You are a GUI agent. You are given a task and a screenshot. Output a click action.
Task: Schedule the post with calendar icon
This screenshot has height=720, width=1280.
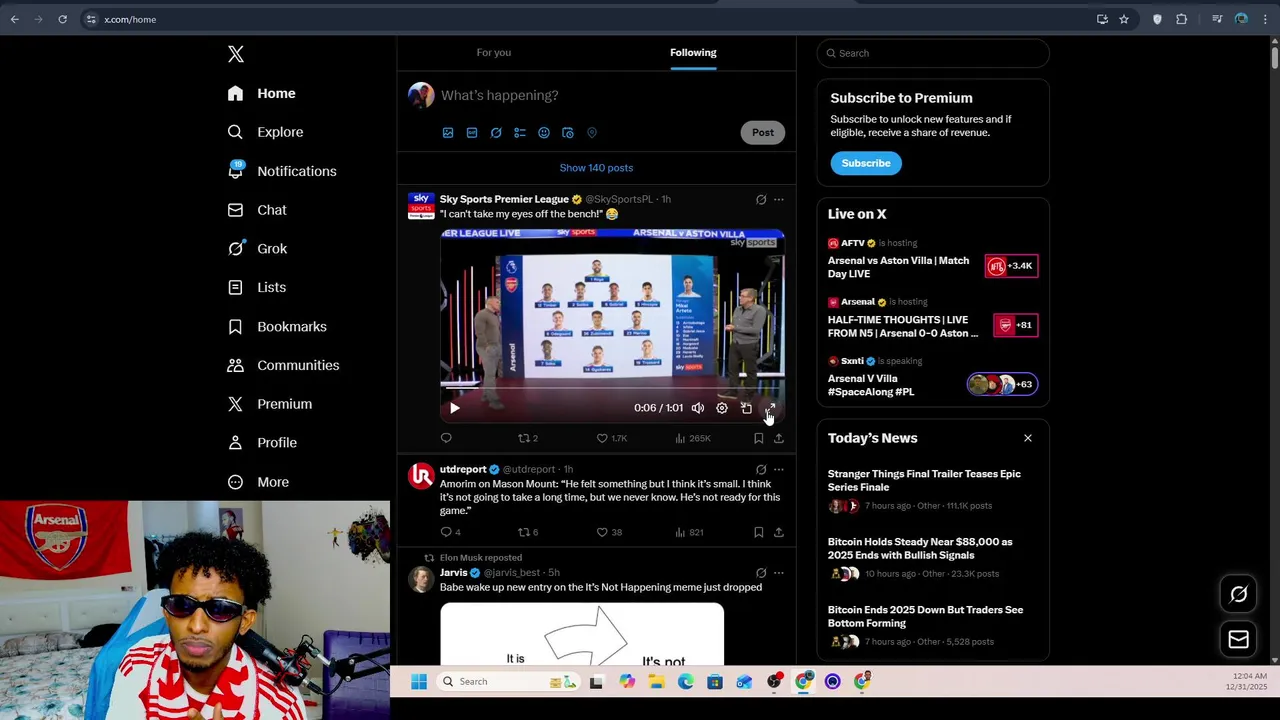(x=568, y=132)
